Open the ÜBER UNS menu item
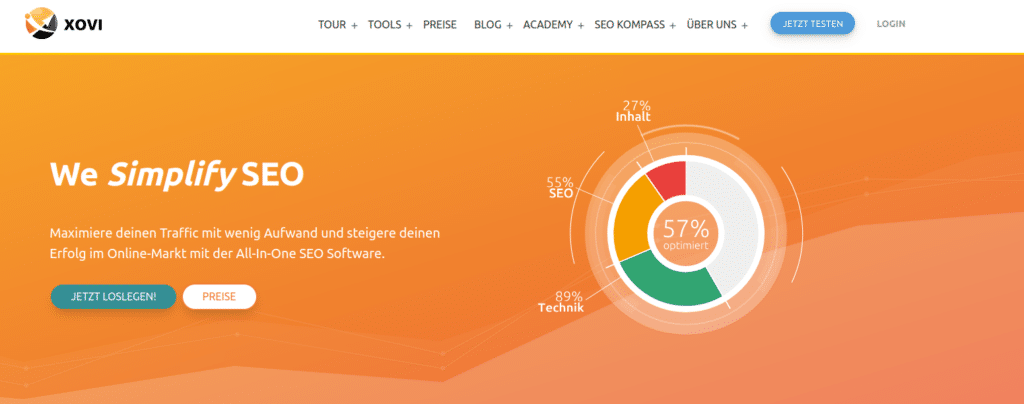Image resolution: width=1024 pixels, height=404 pixels. pos(712,25)
